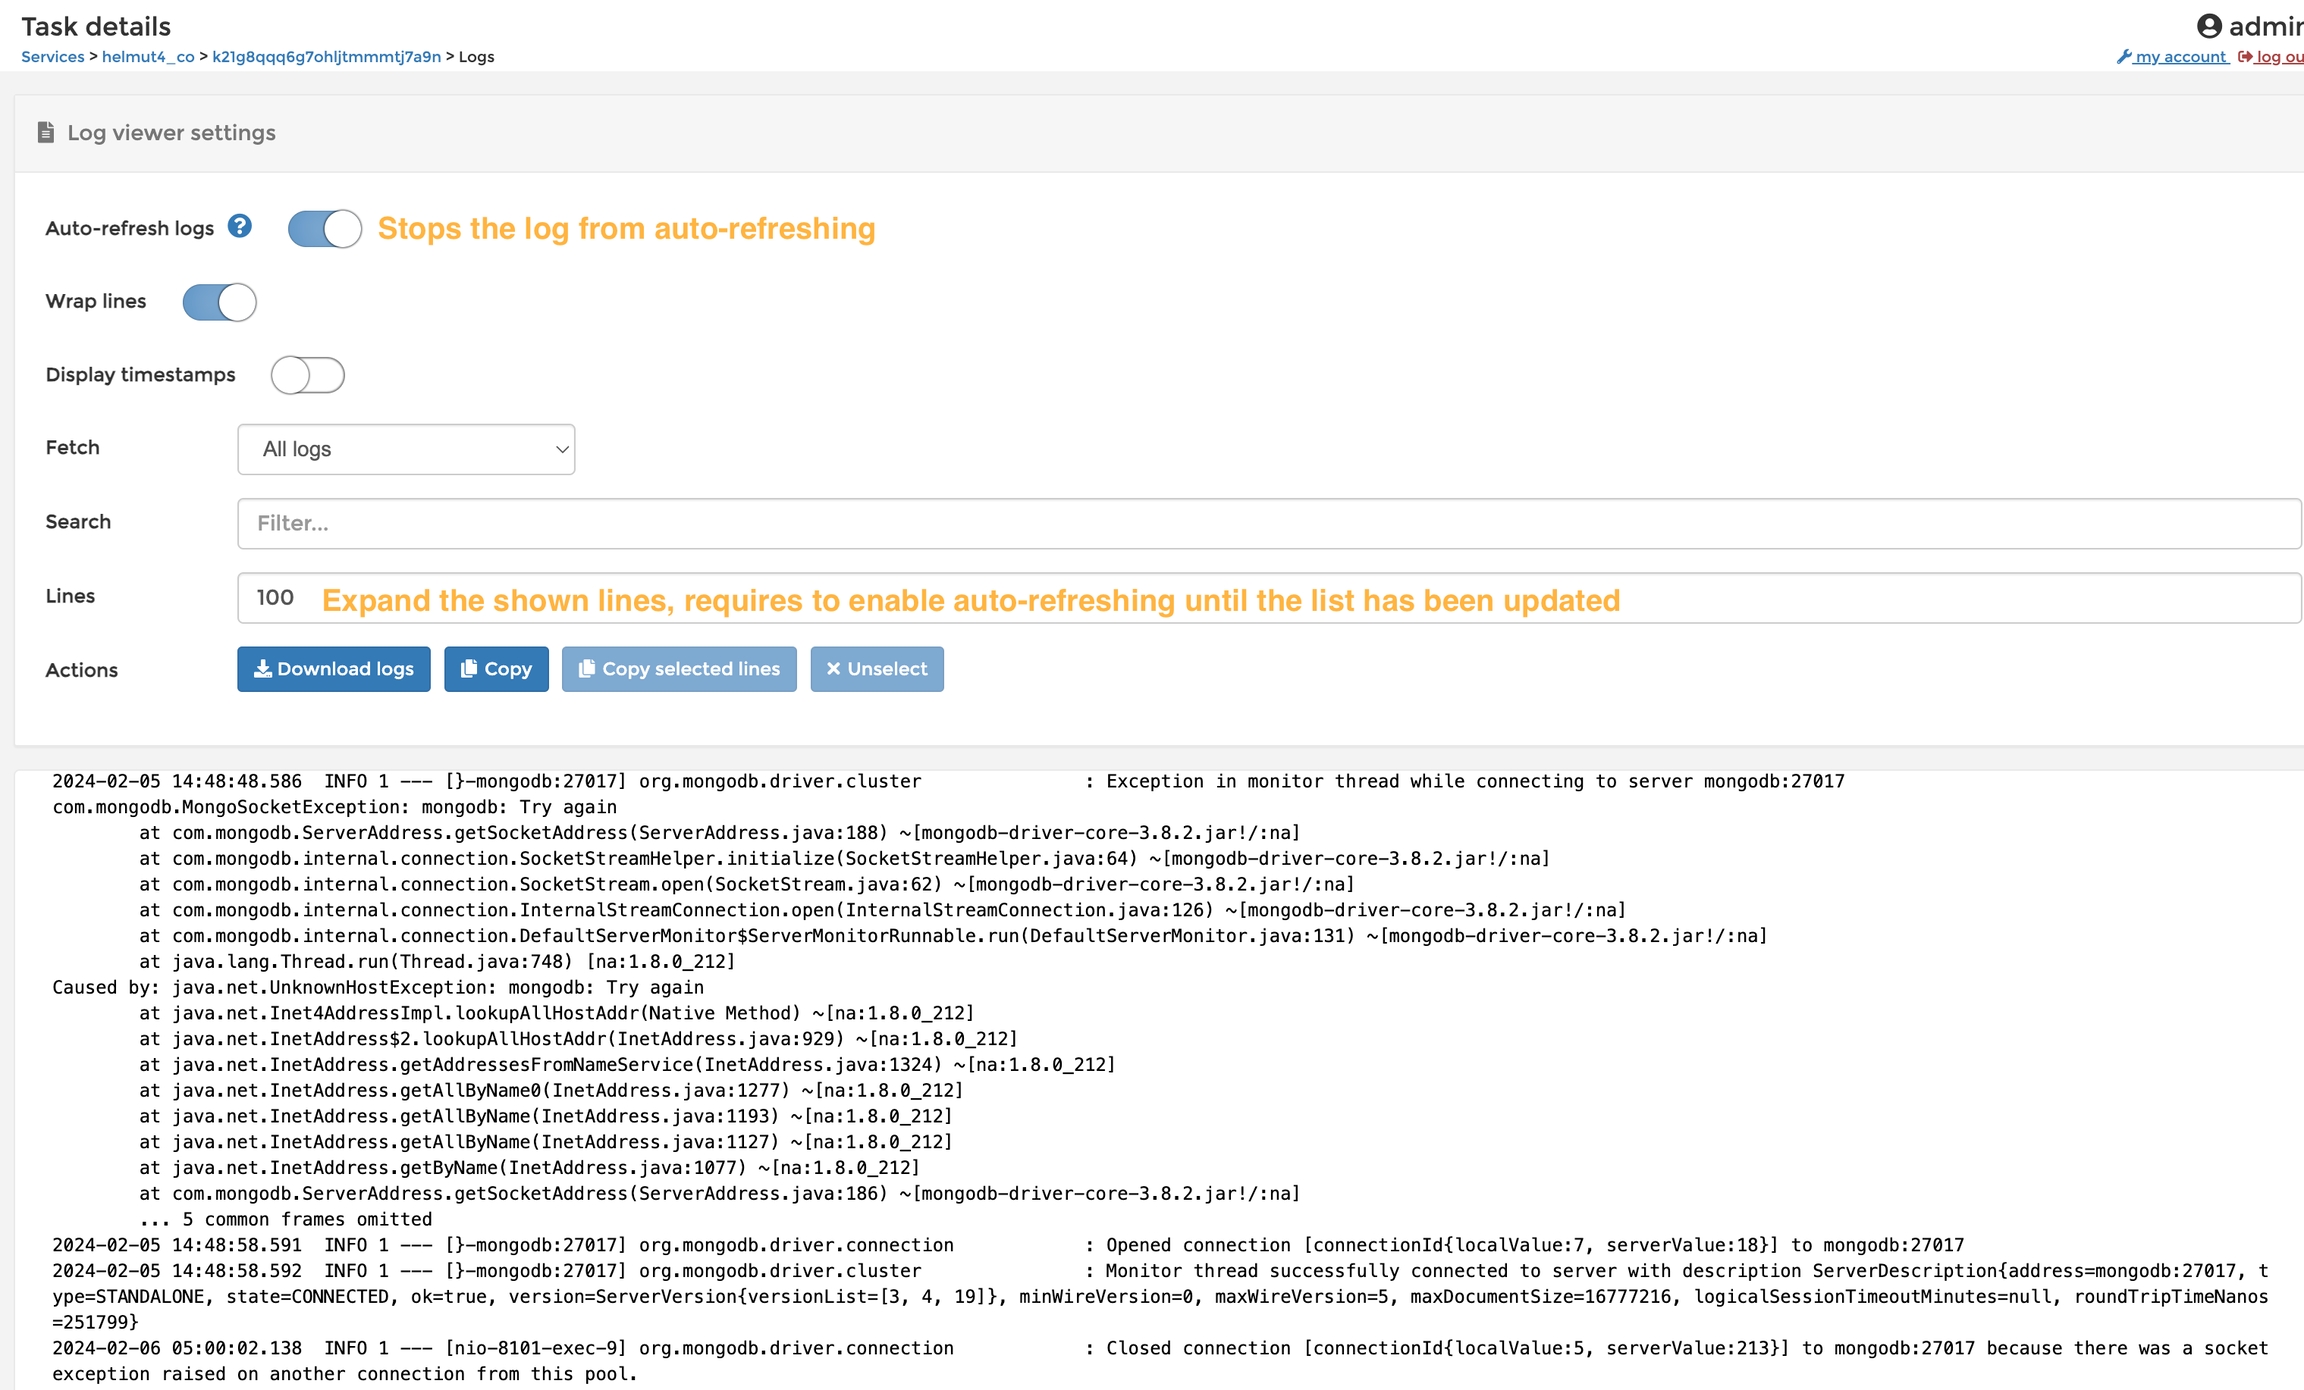
Task: Click the Unselect button
Action: pyautogui.click(x=876, y=669)
